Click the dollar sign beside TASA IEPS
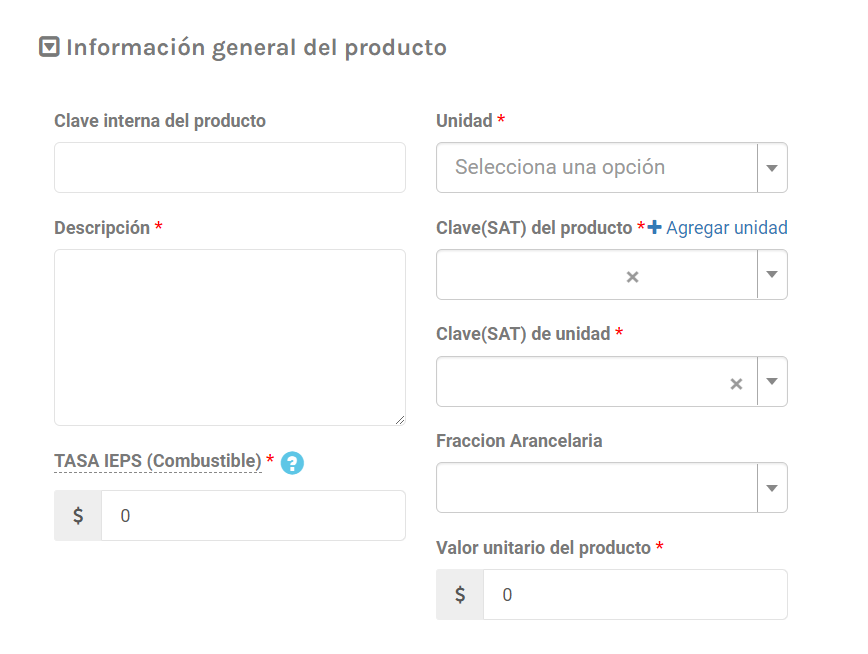This screenshot has width=868, height=654. pos(78,516)
